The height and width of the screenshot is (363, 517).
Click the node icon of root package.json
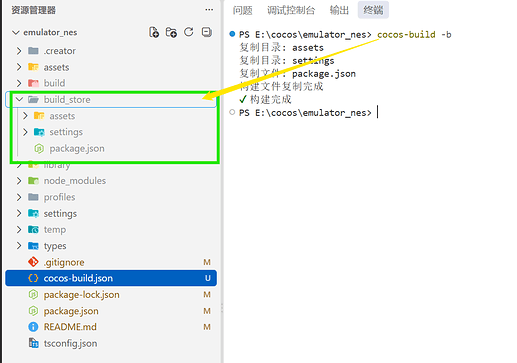(x=33, y=311)
